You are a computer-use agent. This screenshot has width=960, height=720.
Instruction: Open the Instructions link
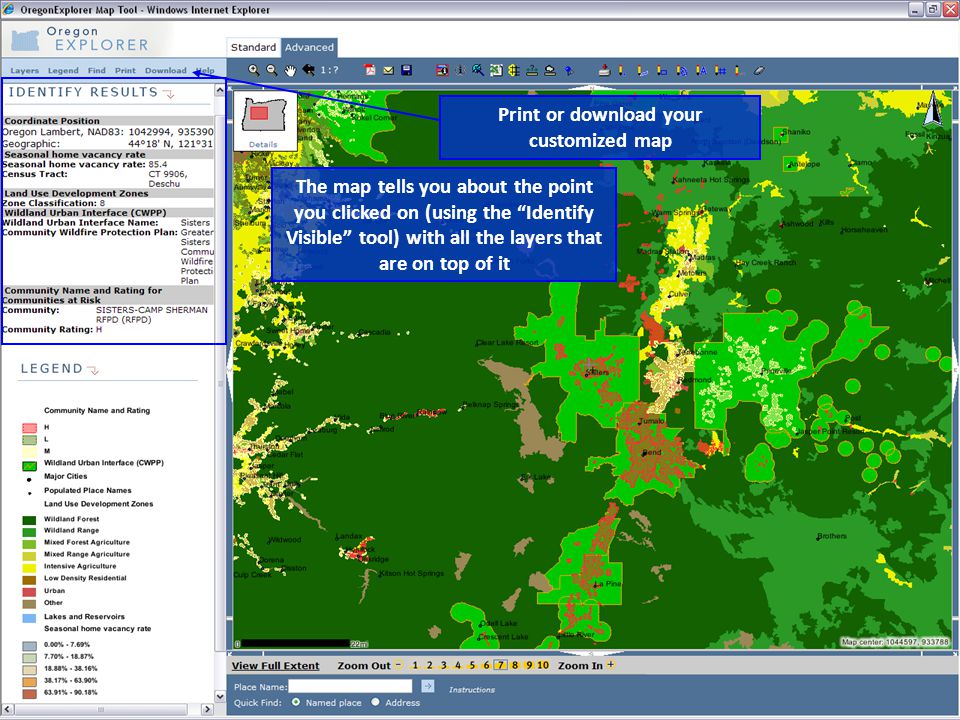coord(471,689)
